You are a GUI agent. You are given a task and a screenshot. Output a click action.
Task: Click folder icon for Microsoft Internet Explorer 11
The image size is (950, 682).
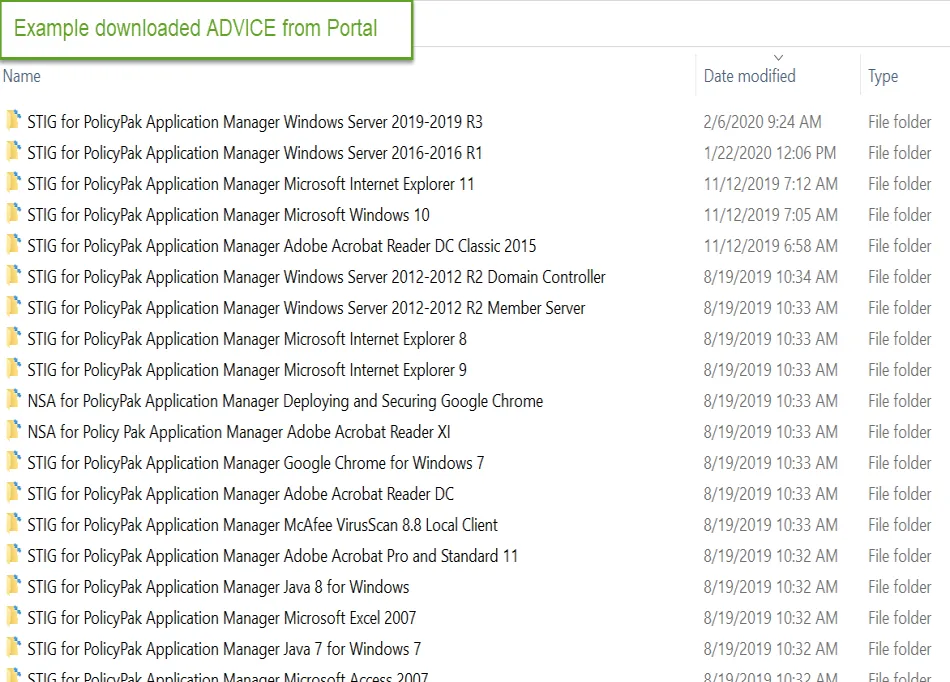pyautogui.click(x=13, y=183)
